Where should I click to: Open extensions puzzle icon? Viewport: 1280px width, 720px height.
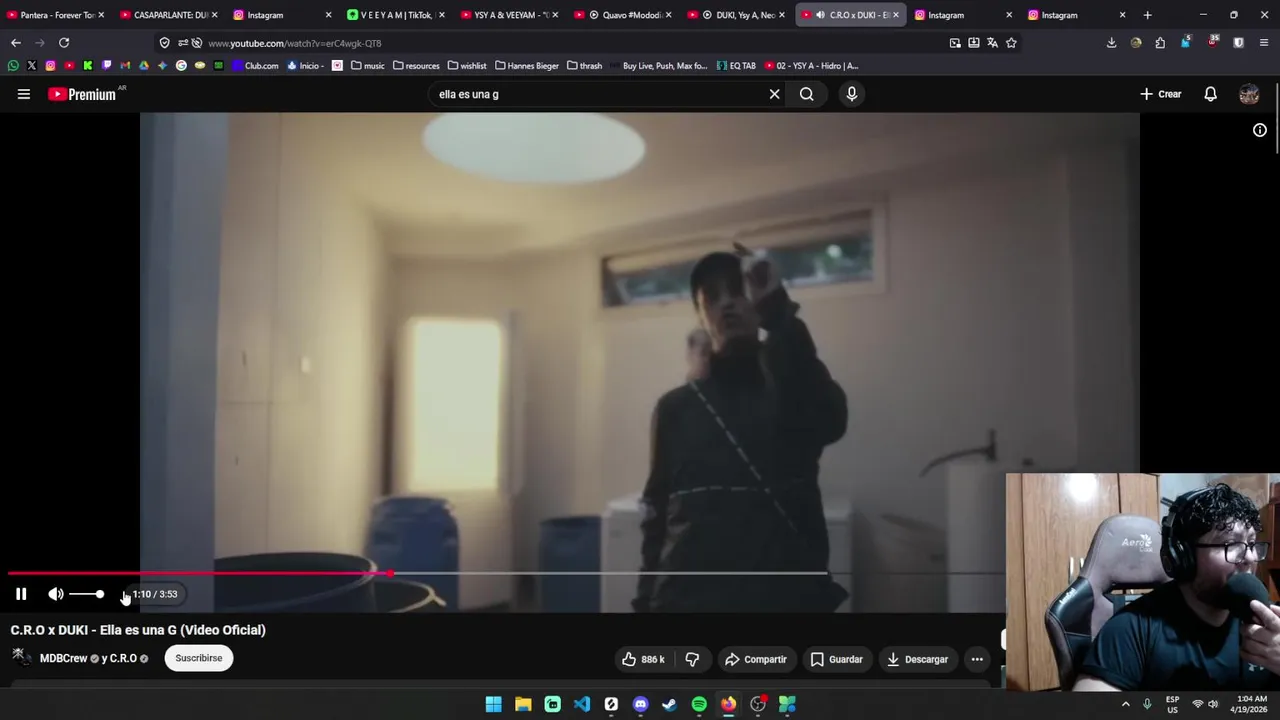pos(1160,43)
